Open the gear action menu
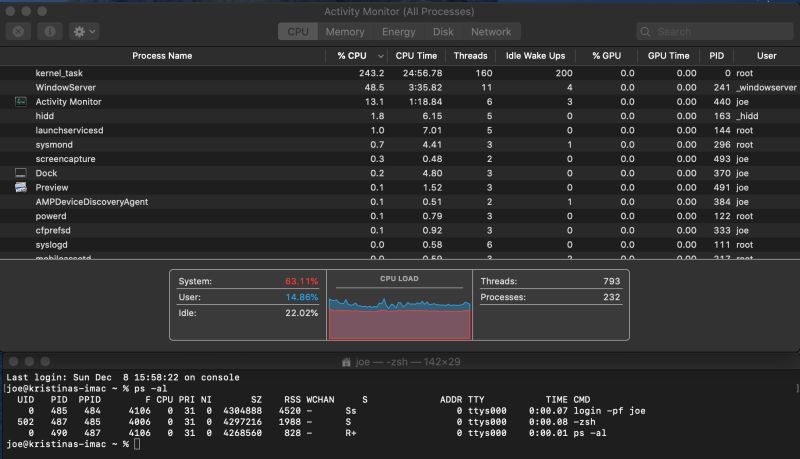The image size is (800, 459). [x=84, y=32]
